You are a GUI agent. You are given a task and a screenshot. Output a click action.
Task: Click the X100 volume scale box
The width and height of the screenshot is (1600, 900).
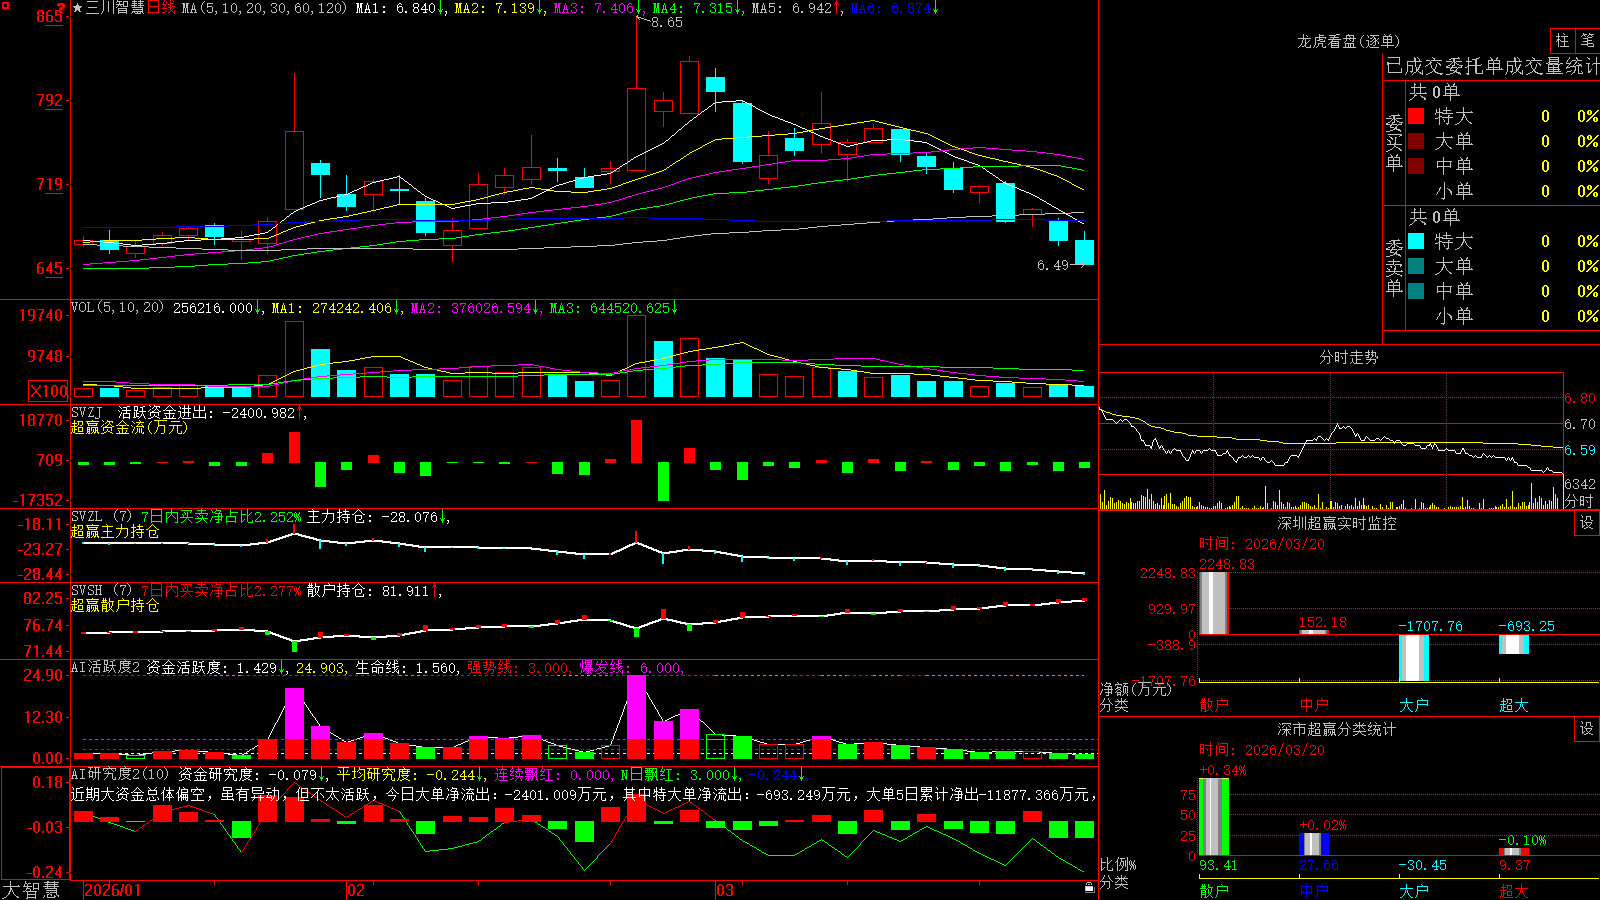point(49,391)
